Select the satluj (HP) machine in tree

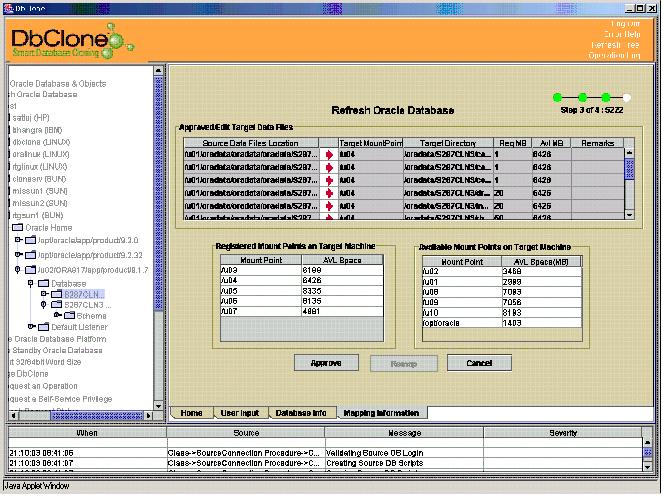(31, 118)
